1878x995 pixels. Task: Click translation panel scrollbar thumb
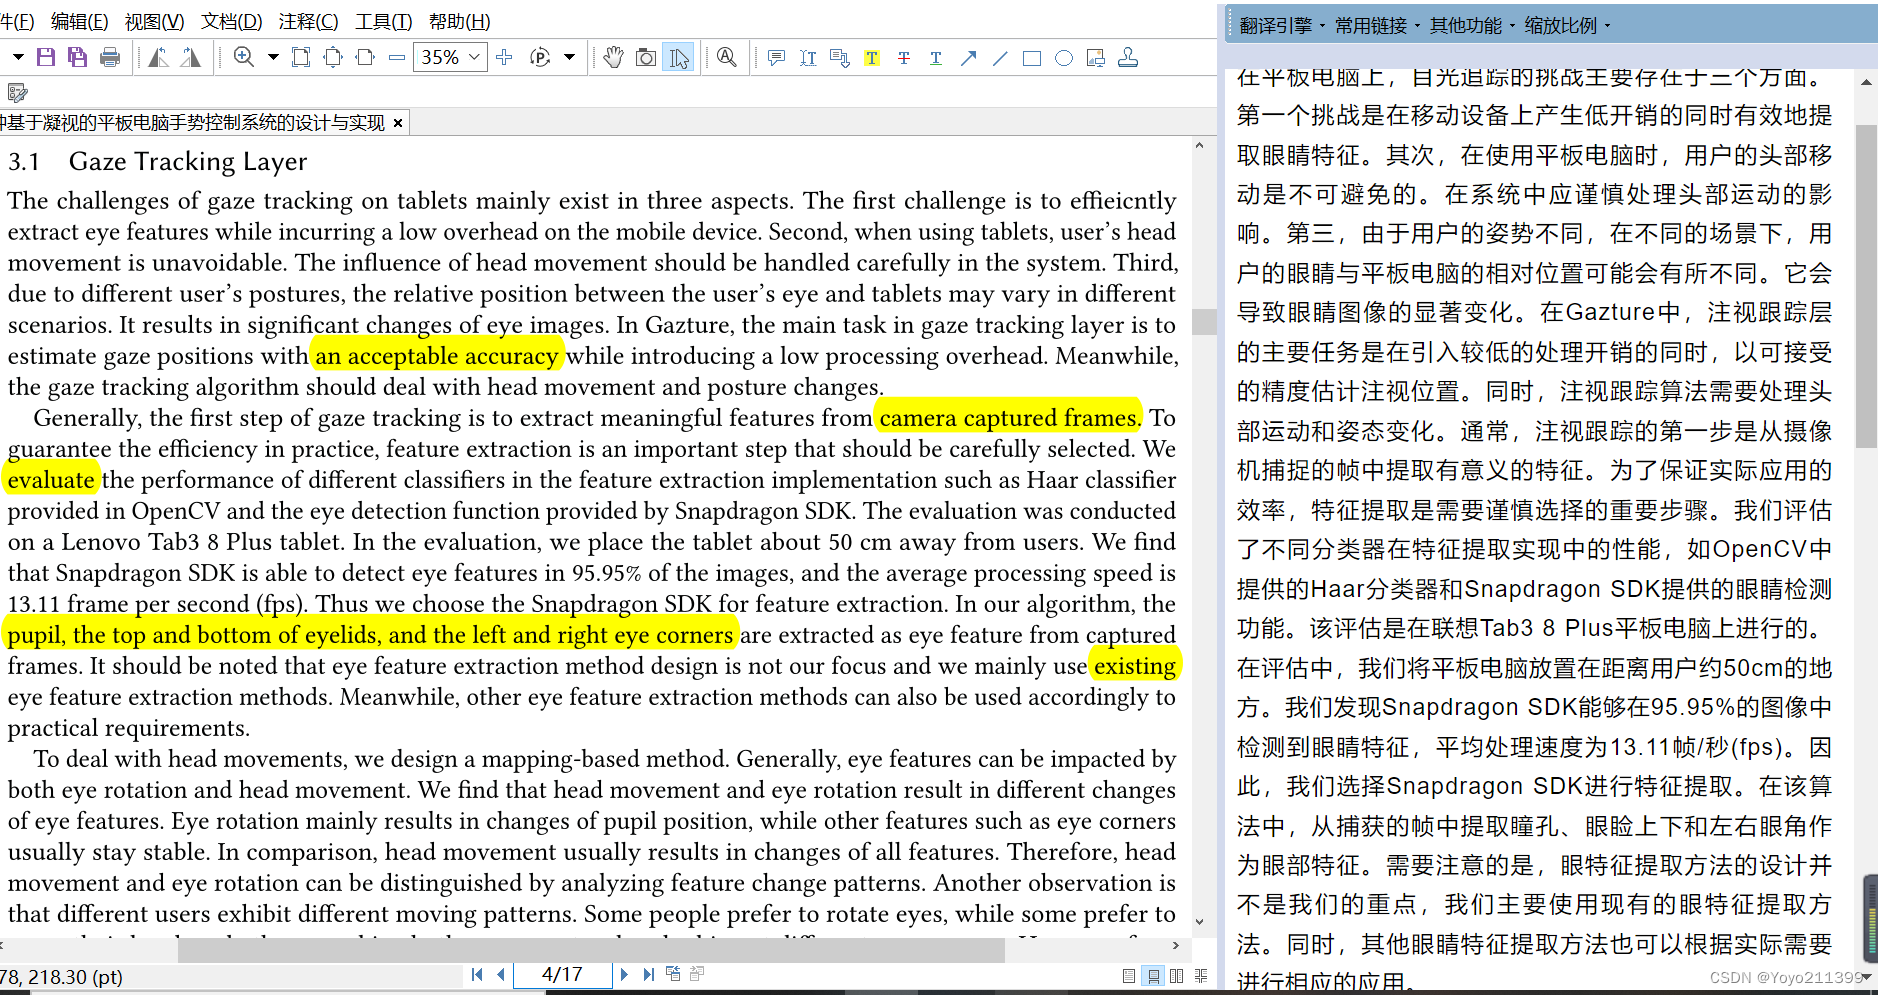[x=1866, y=286]
